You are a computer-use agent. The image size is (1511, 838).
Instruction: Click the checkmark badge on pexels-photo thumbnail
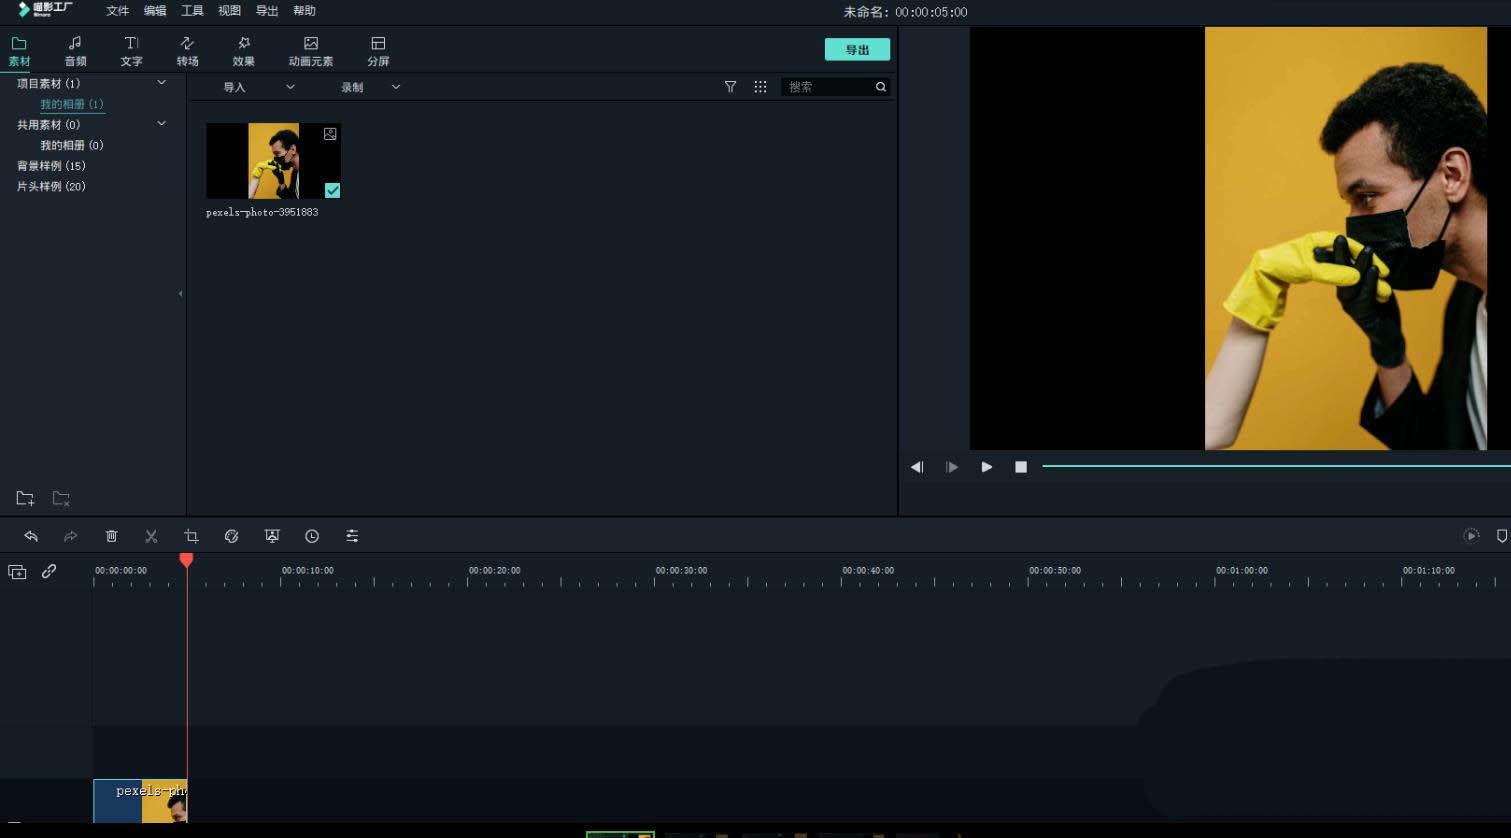[x=332, y=190]
